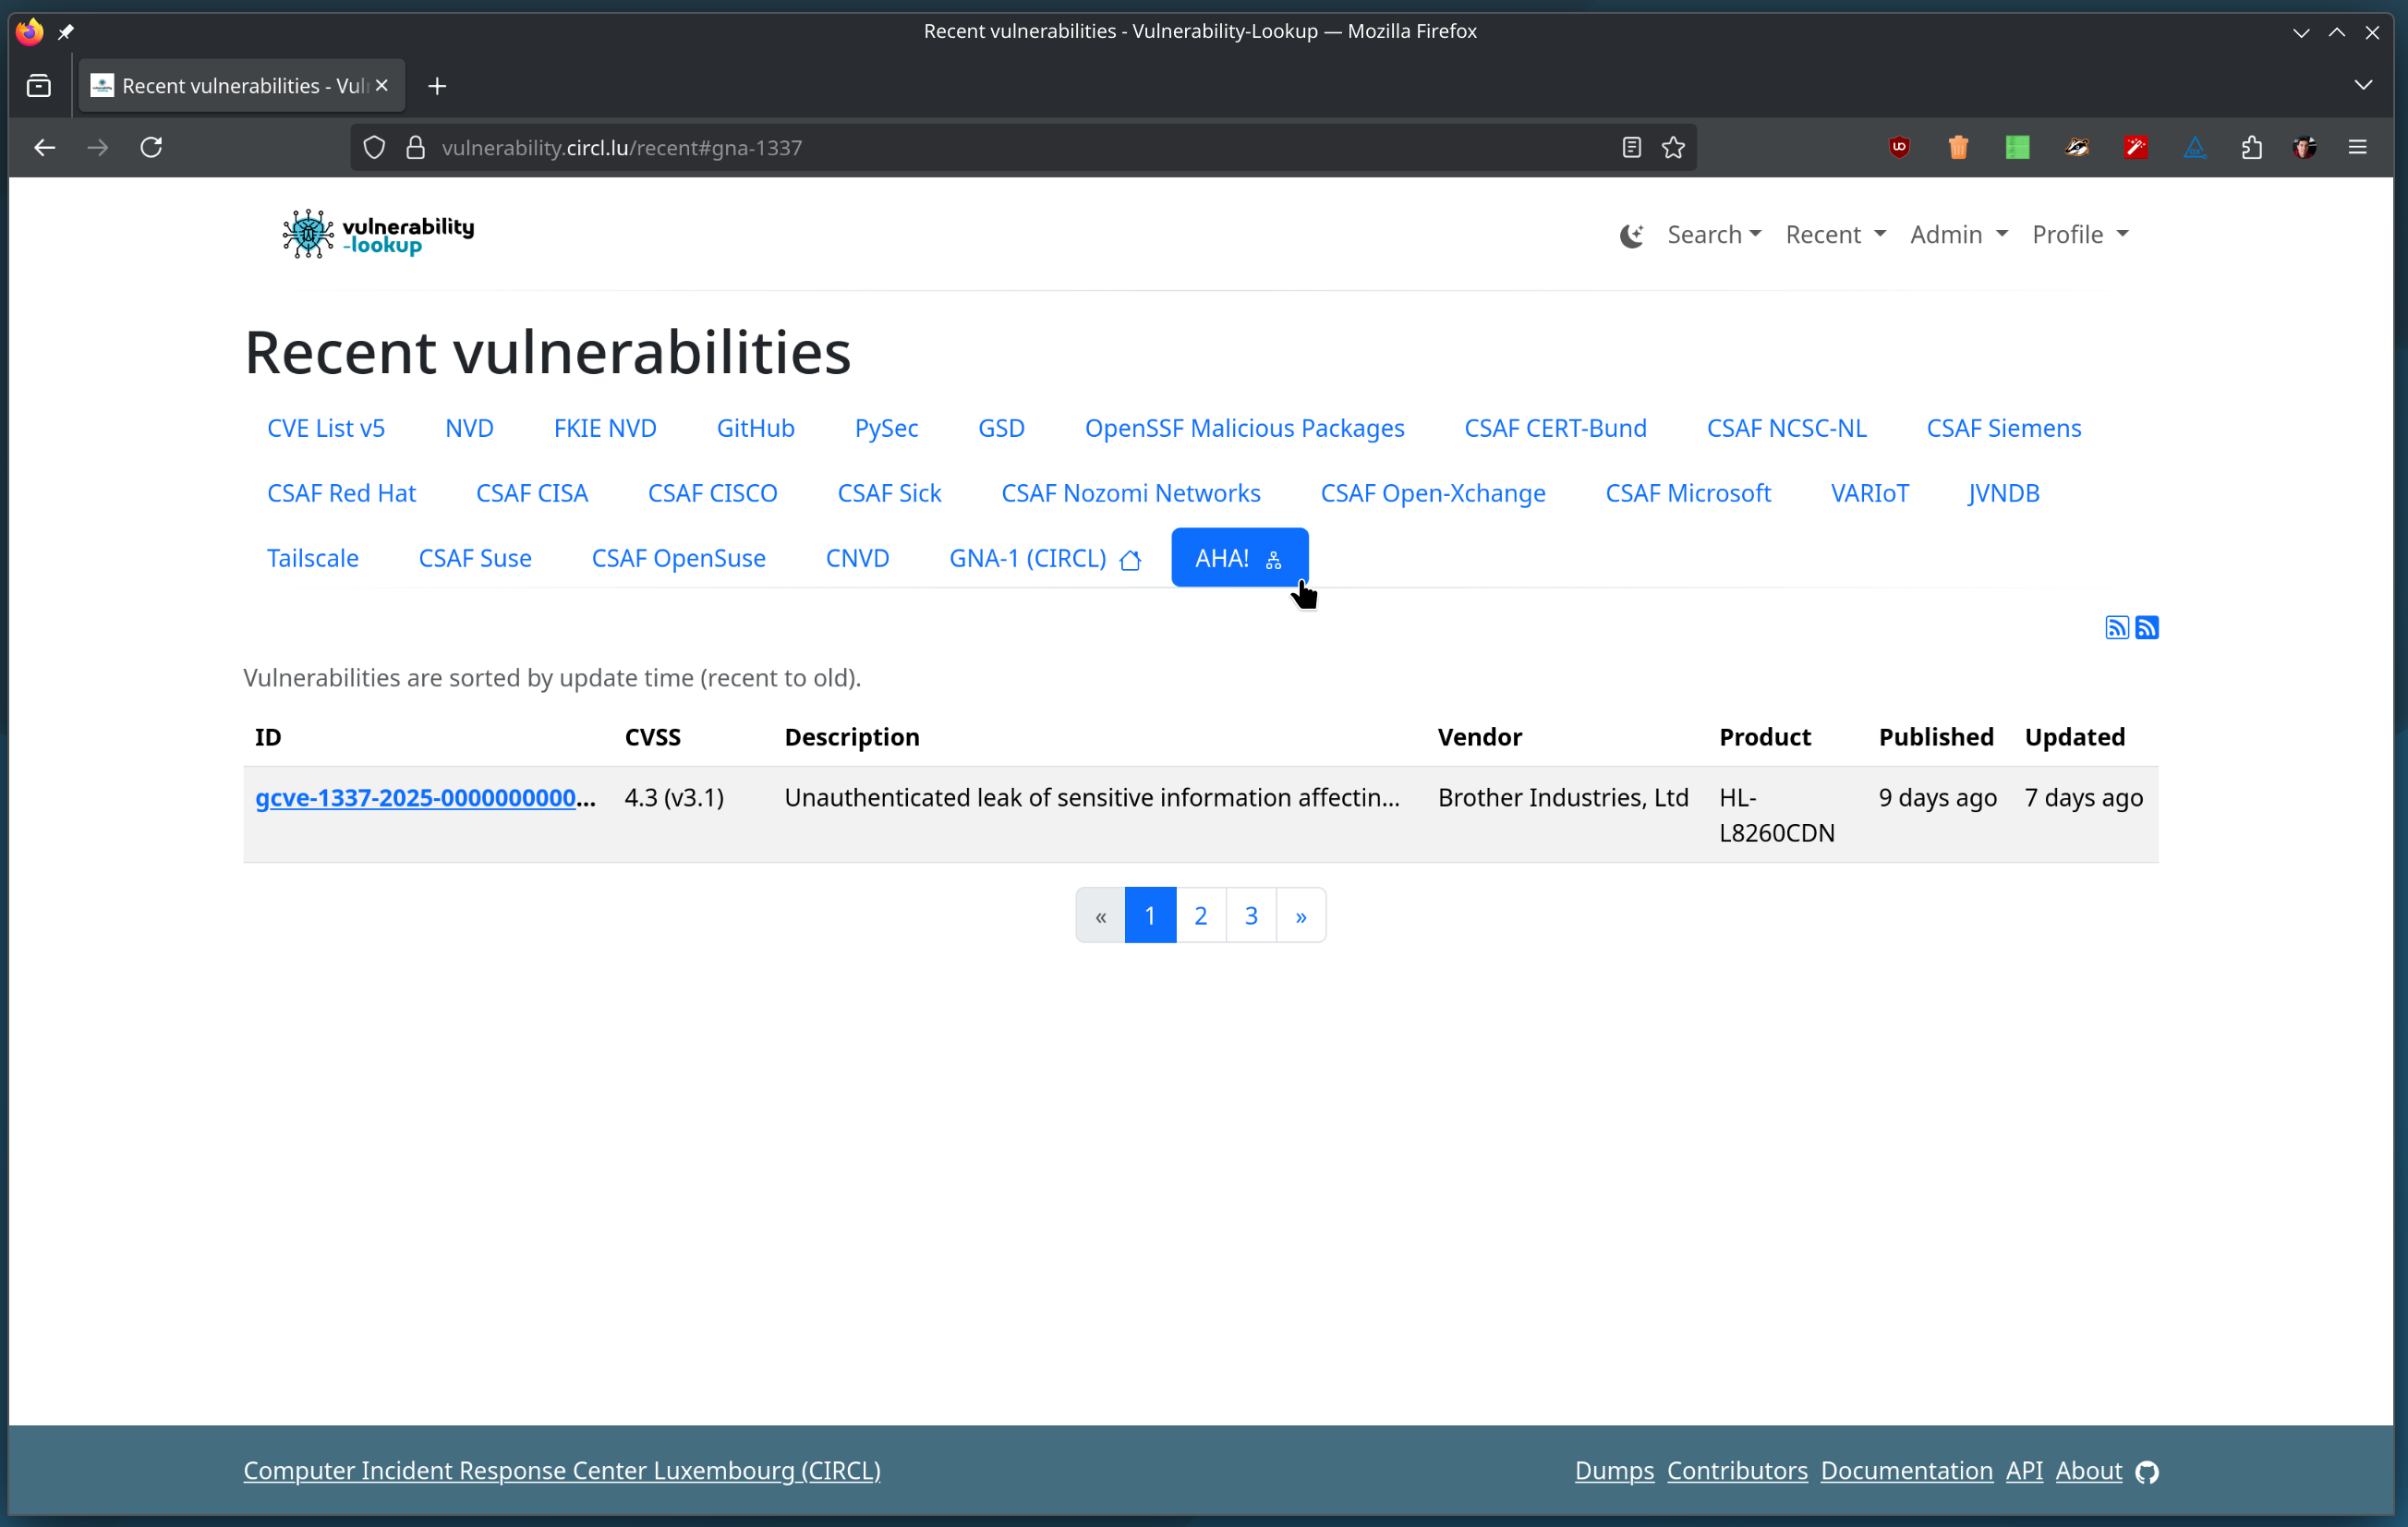The width and height of the screenshot is (2408, 1527).
Task: Click the outlined RSS feed icon
Action: click(2116, 628)
